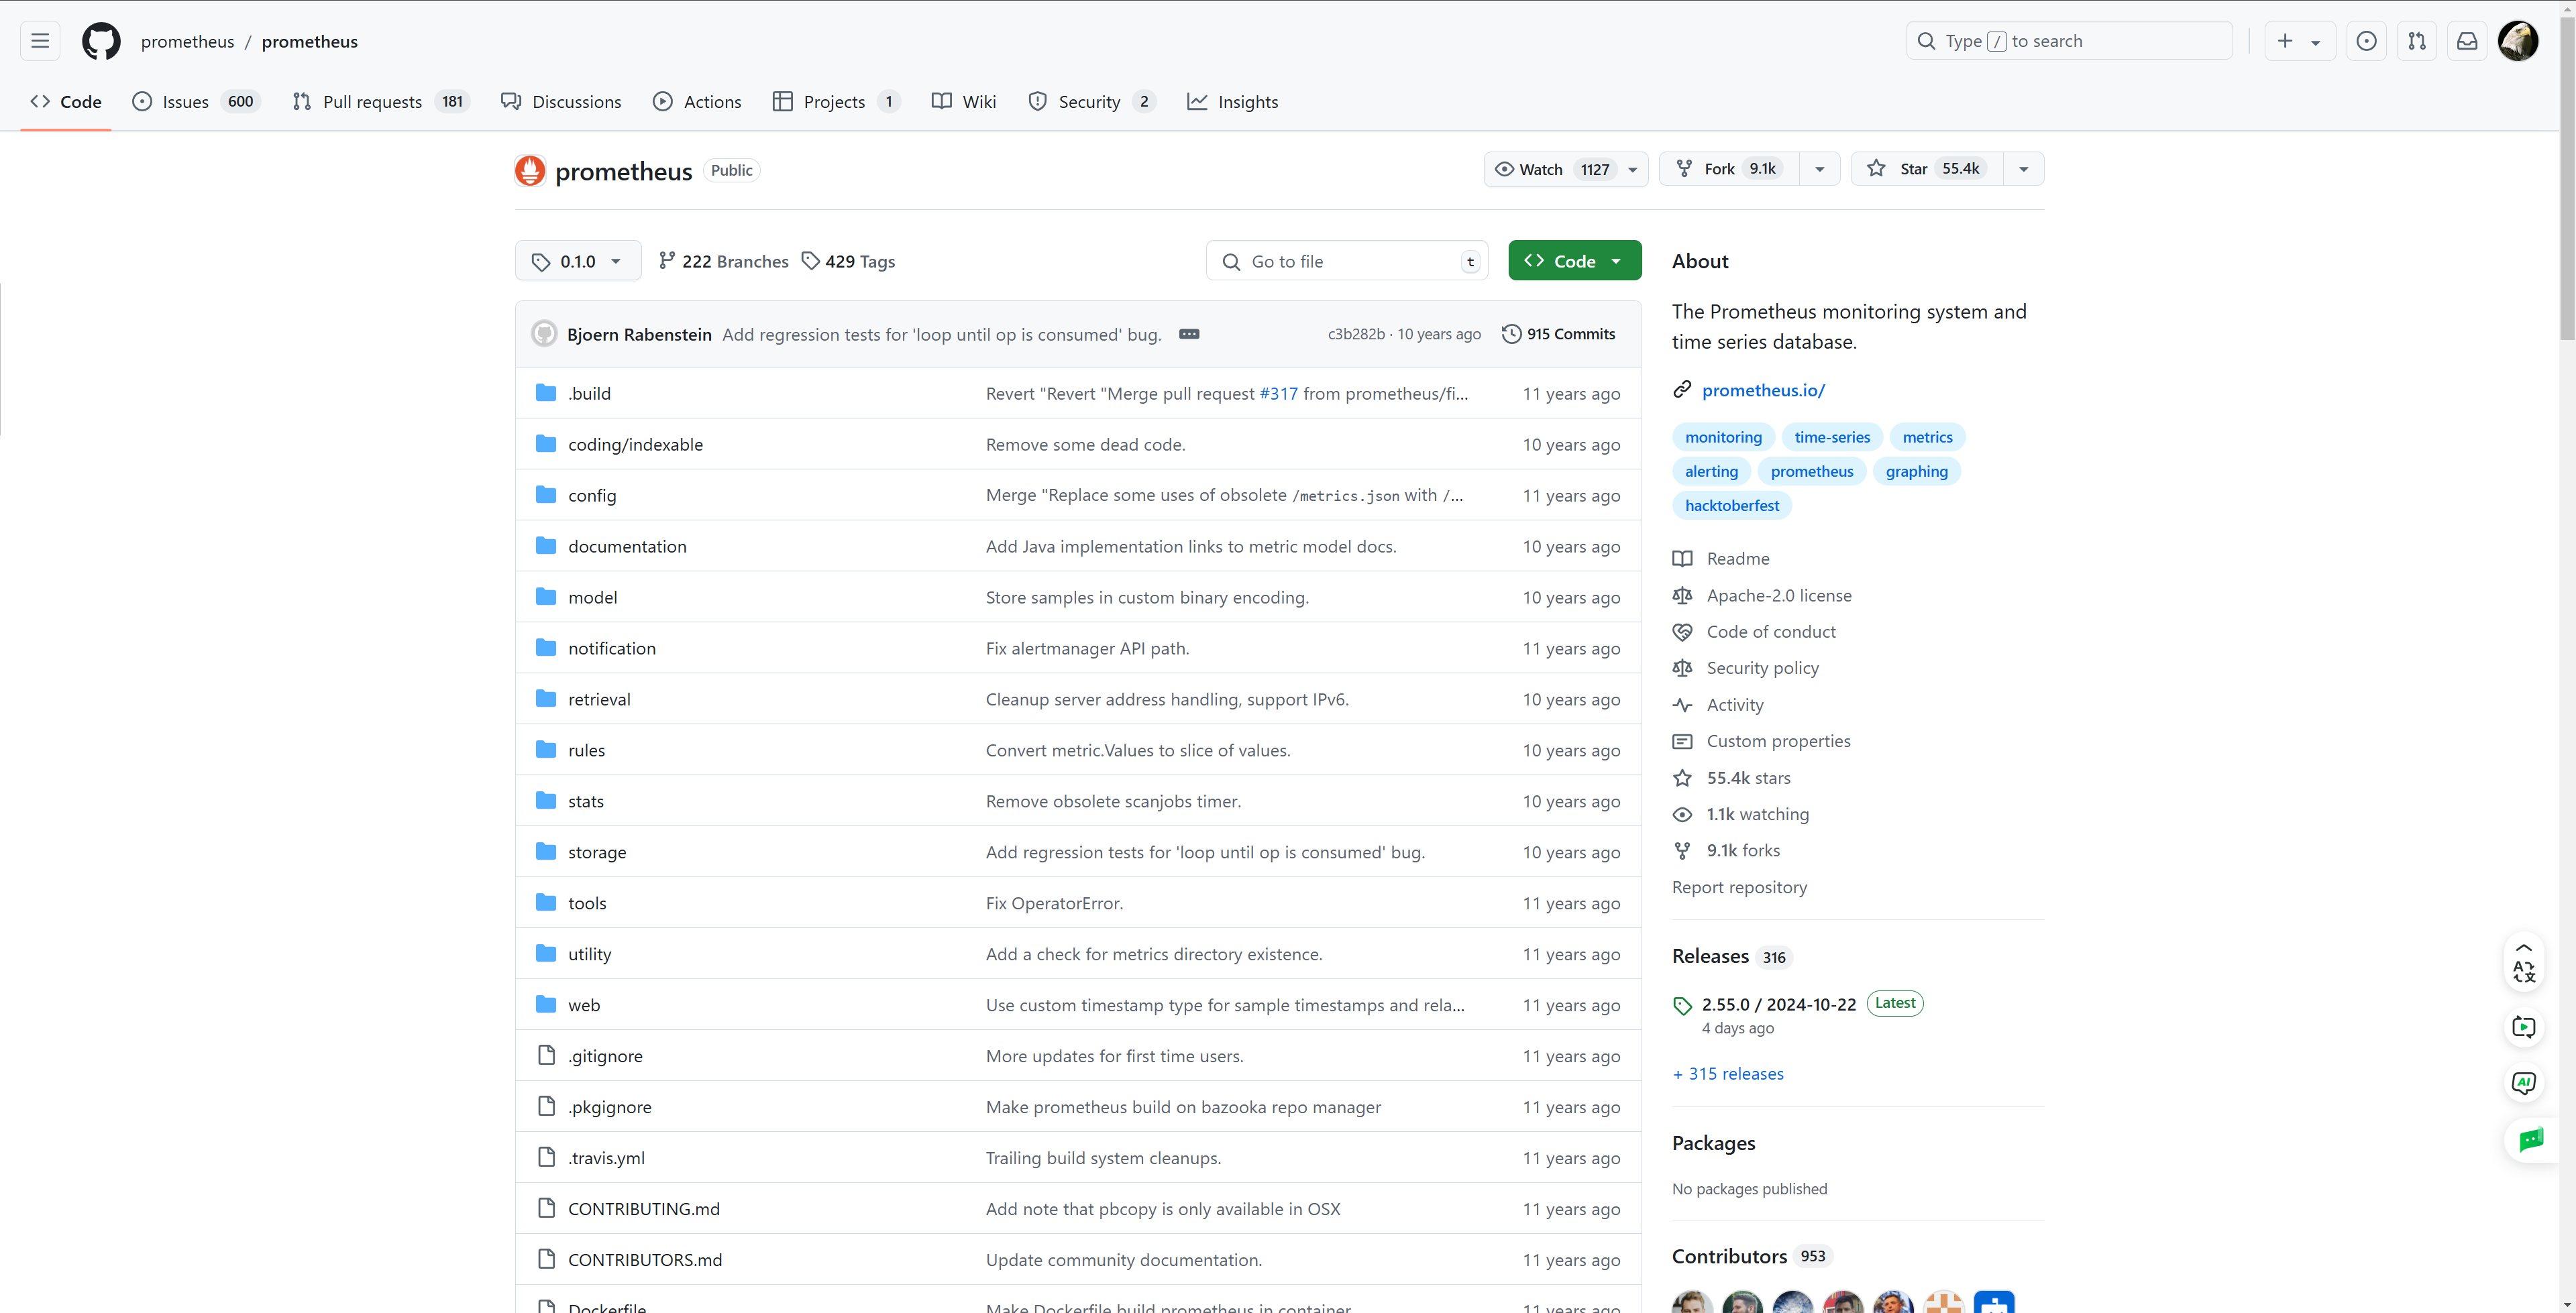
Task: Open the CONTRIBUTING.md file
Action: [644, 1209]
